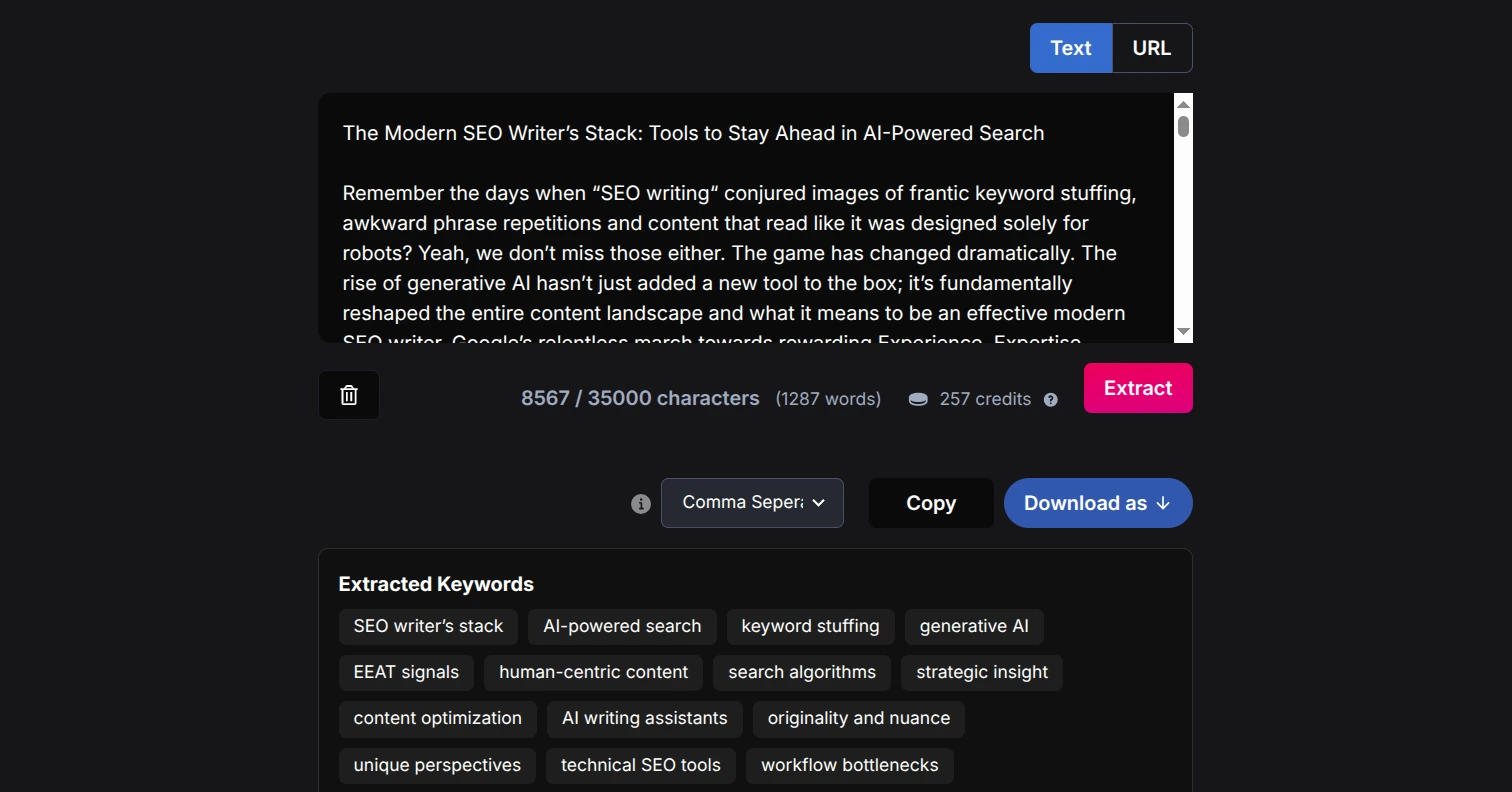Screen dimensions: 1512x792
Task: Expand the dropdown chevron next to Comma Separated
Action: click(819, 503)
